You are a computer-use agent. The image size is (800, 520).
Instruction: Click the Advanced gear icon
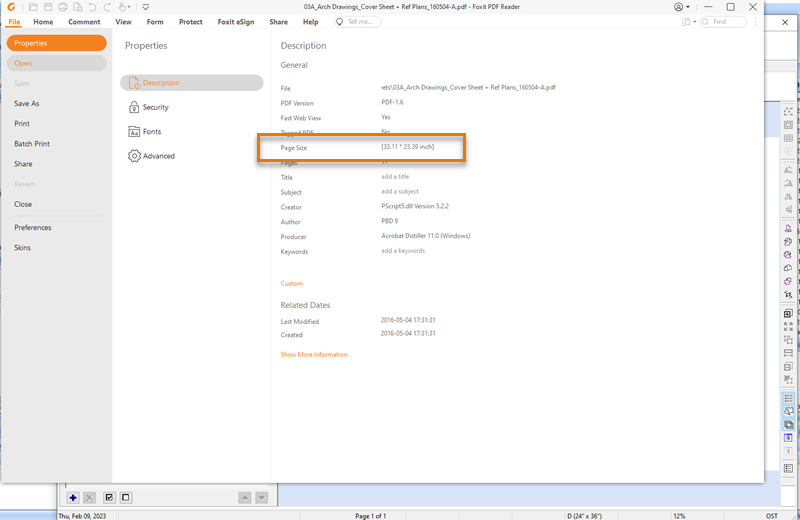134,156
